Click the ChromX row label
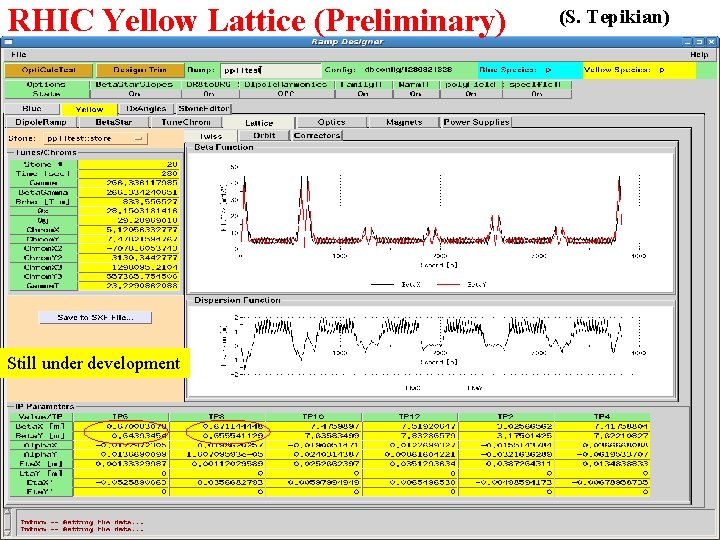This screenshot has height=540, width=720. 44,230
